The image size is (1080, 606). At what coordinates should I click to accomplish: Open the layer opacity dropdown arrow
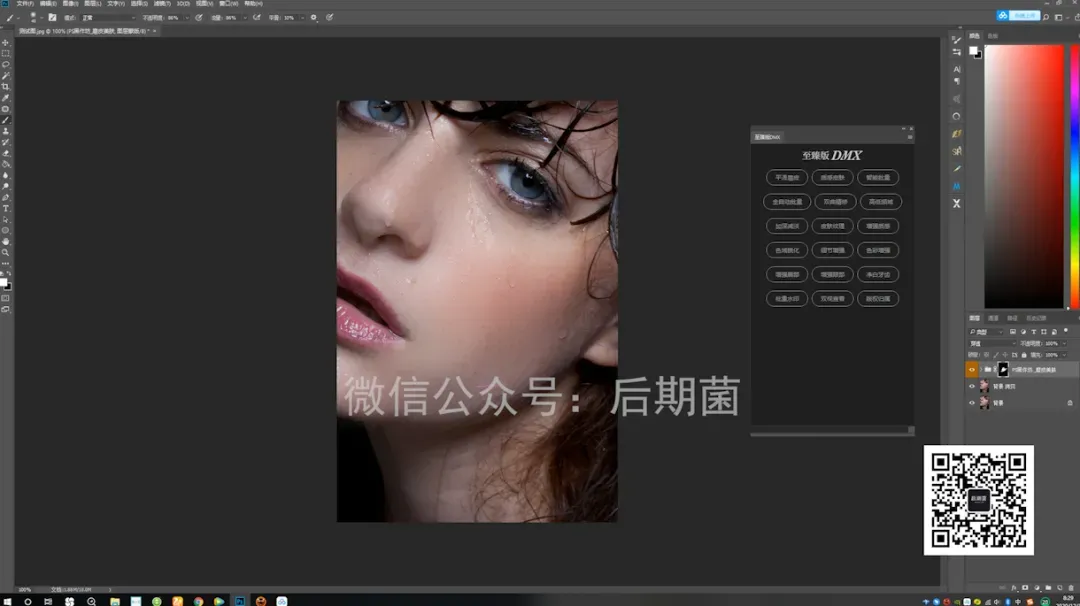[x=1065, y=343]
